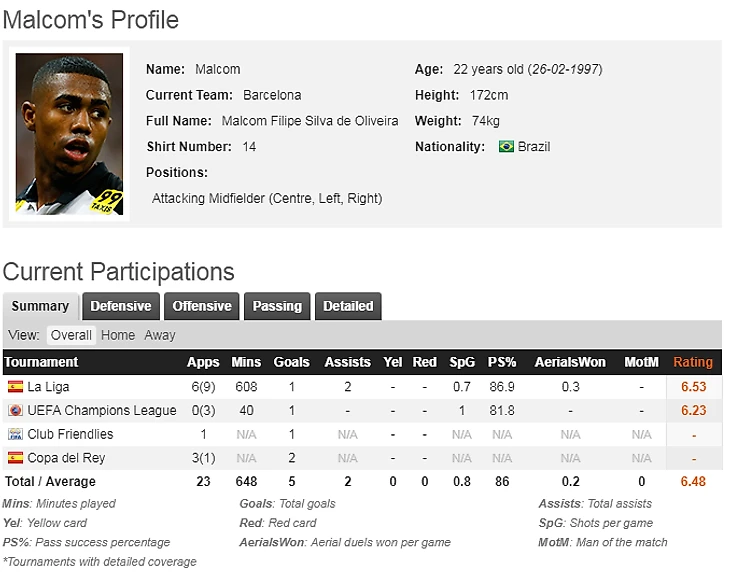The width and height of the screenshot is (730, 572).
Task: Select the Home view option
Action: [x=118, y=335]
